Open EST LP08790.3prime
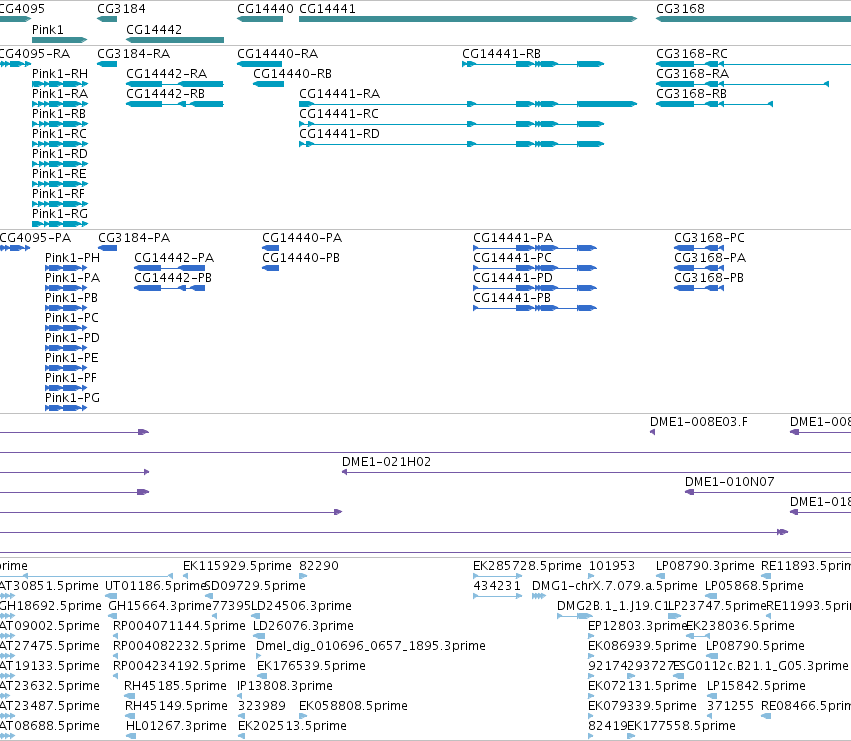The image size is (851, 741). pyautogui.click(x=705, y=566)
